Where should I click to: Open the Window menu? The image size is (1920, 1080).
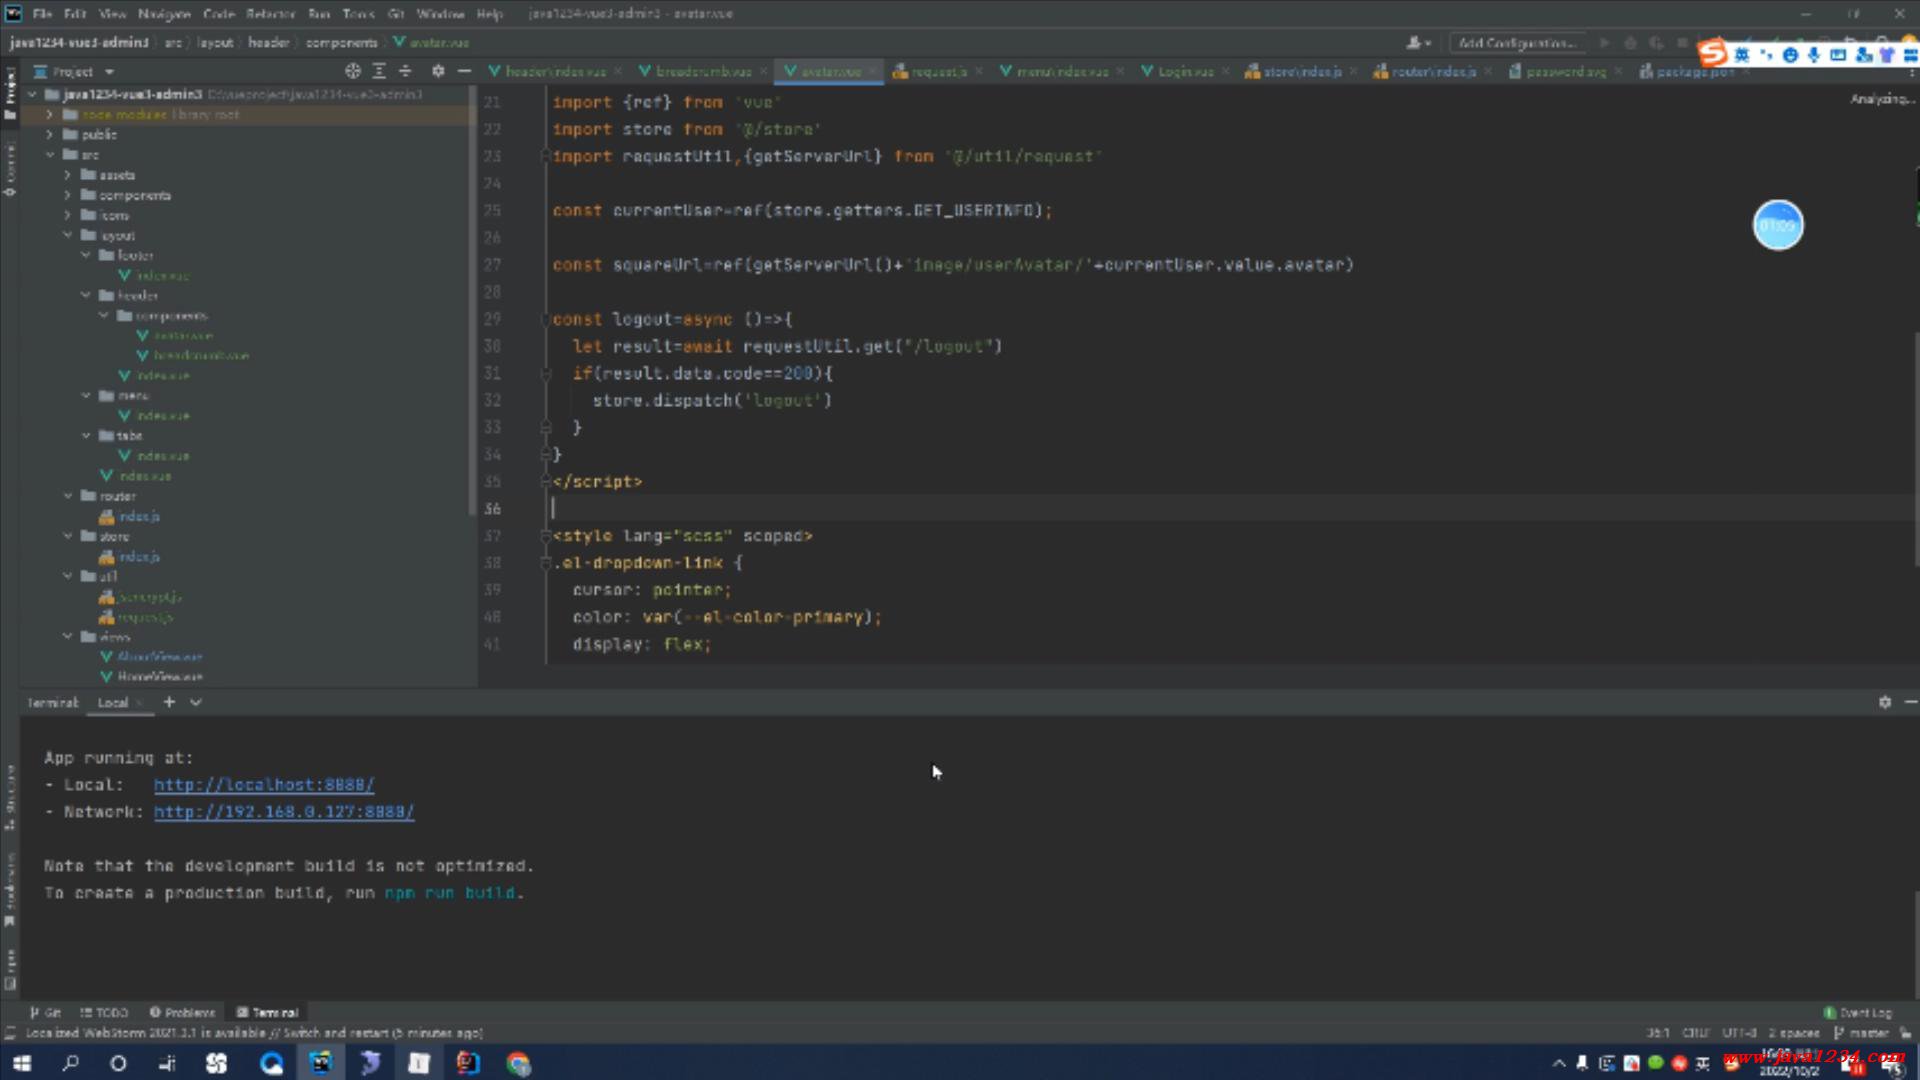tap(440, 14)
